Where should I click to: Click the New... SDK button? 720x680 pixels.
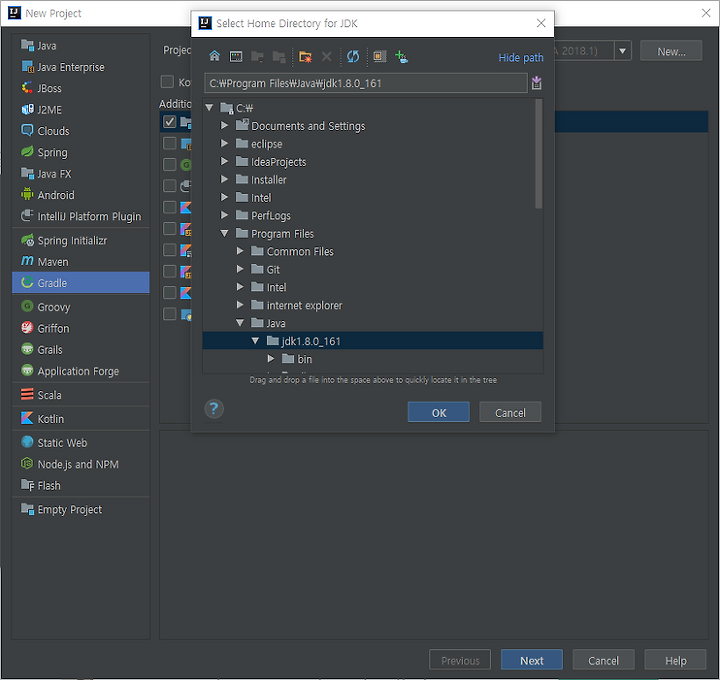tap(671, 51)
